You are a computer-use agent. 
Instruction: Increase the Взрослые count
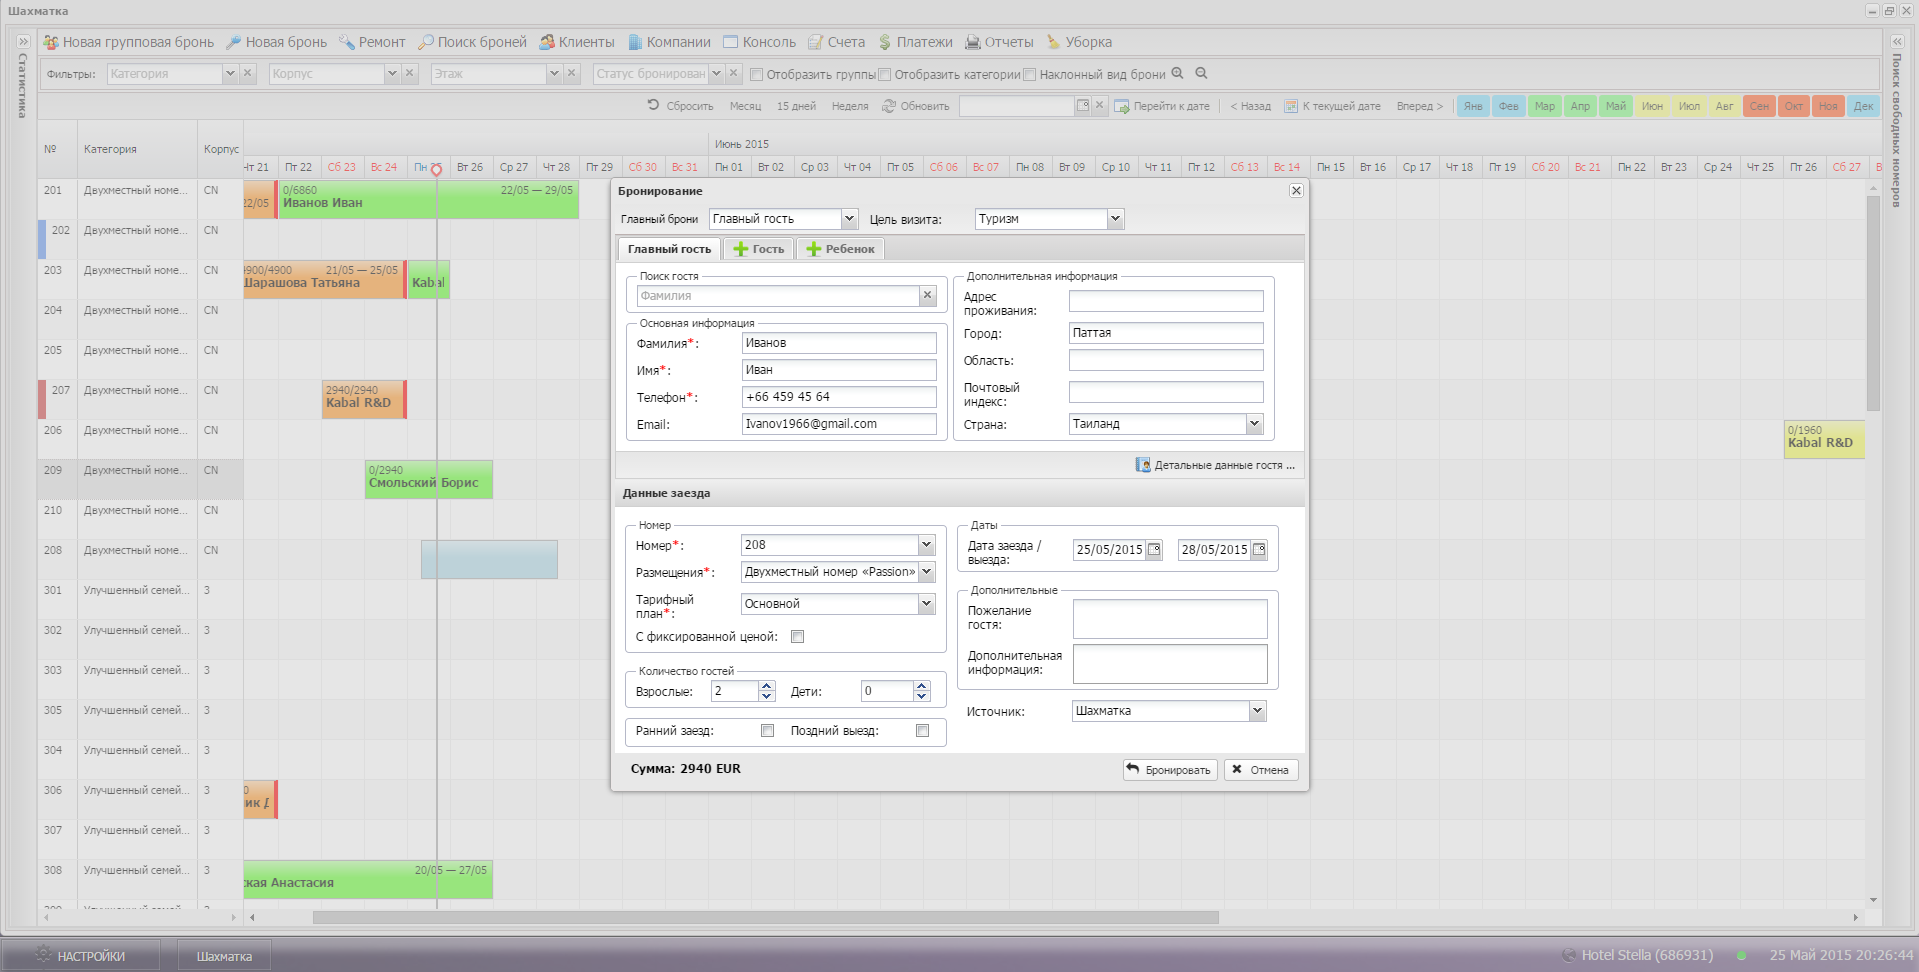click(767, 686)
